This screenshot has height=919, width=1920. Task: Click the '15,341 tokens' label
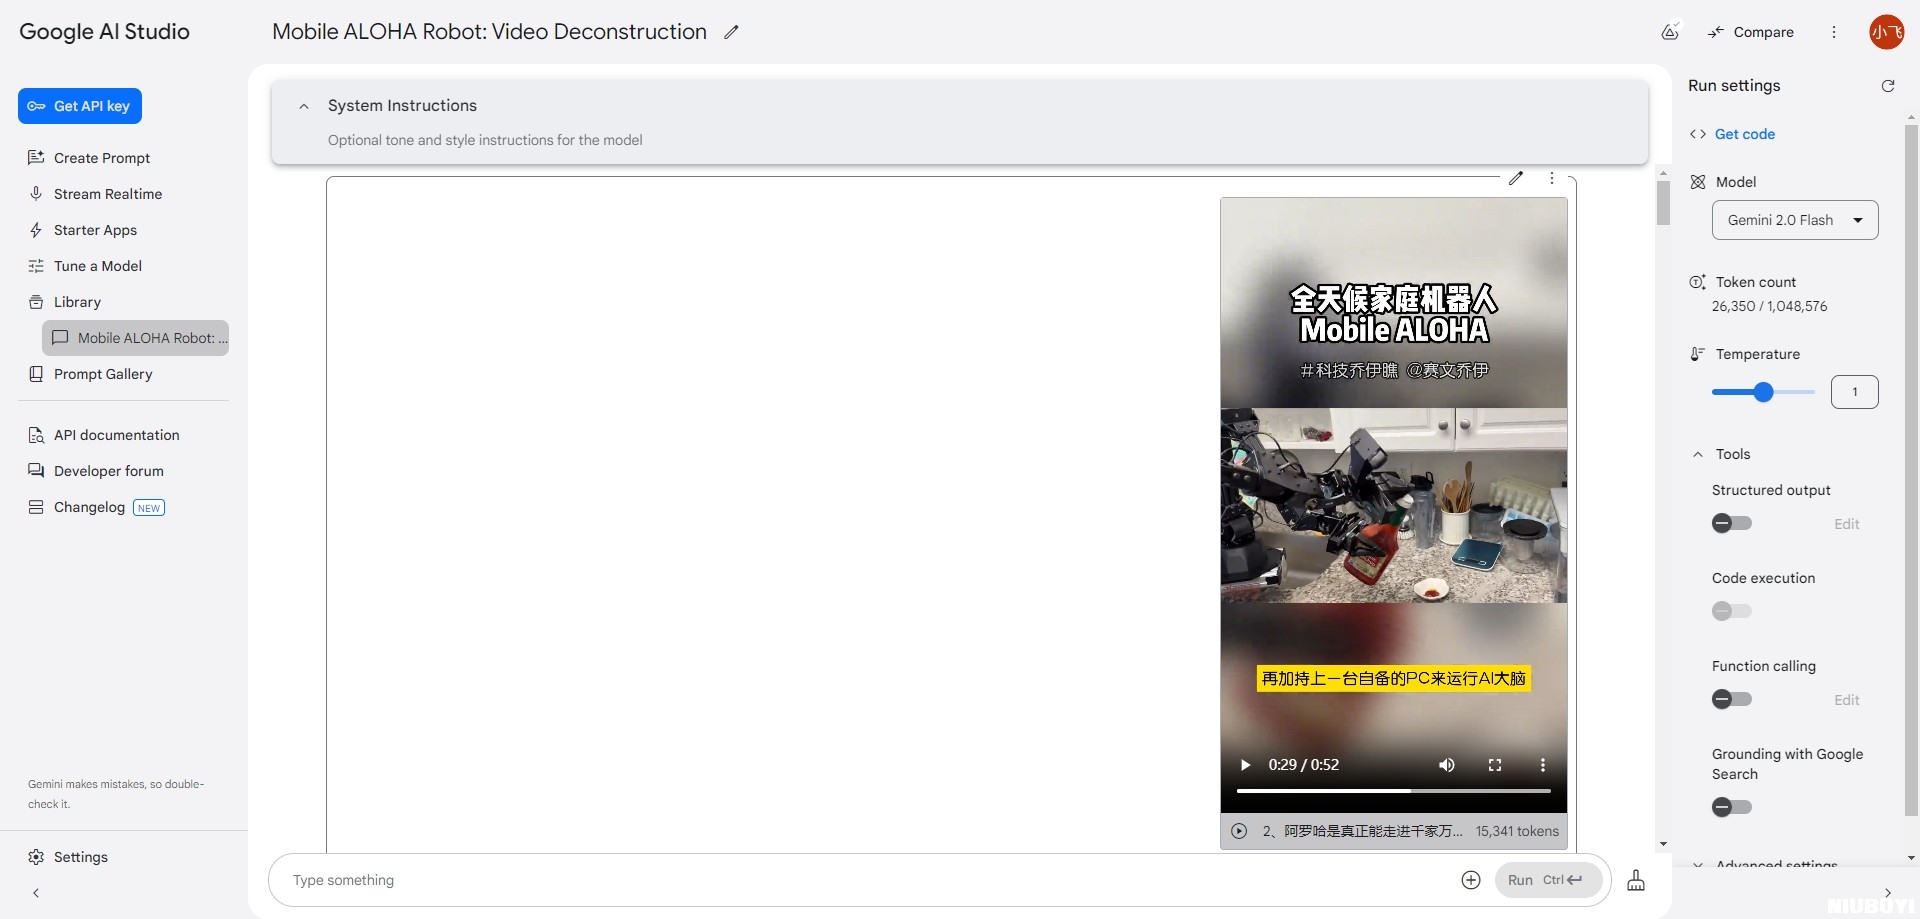pyautogui.click(x=1517, y=831)
